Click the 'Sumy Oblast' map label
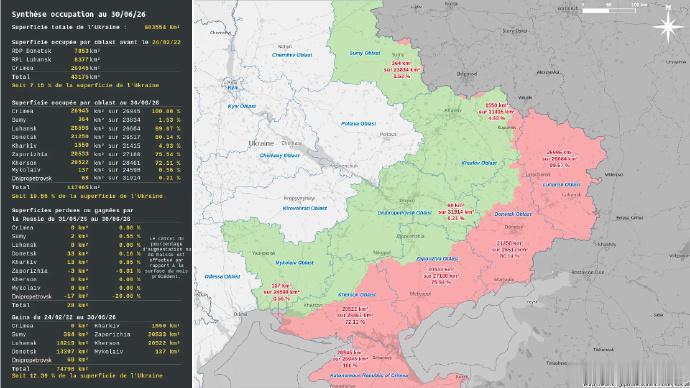Image resolution: width=690 pixels, height=388 pixels. pyautogui.click(x=365, y=53)
